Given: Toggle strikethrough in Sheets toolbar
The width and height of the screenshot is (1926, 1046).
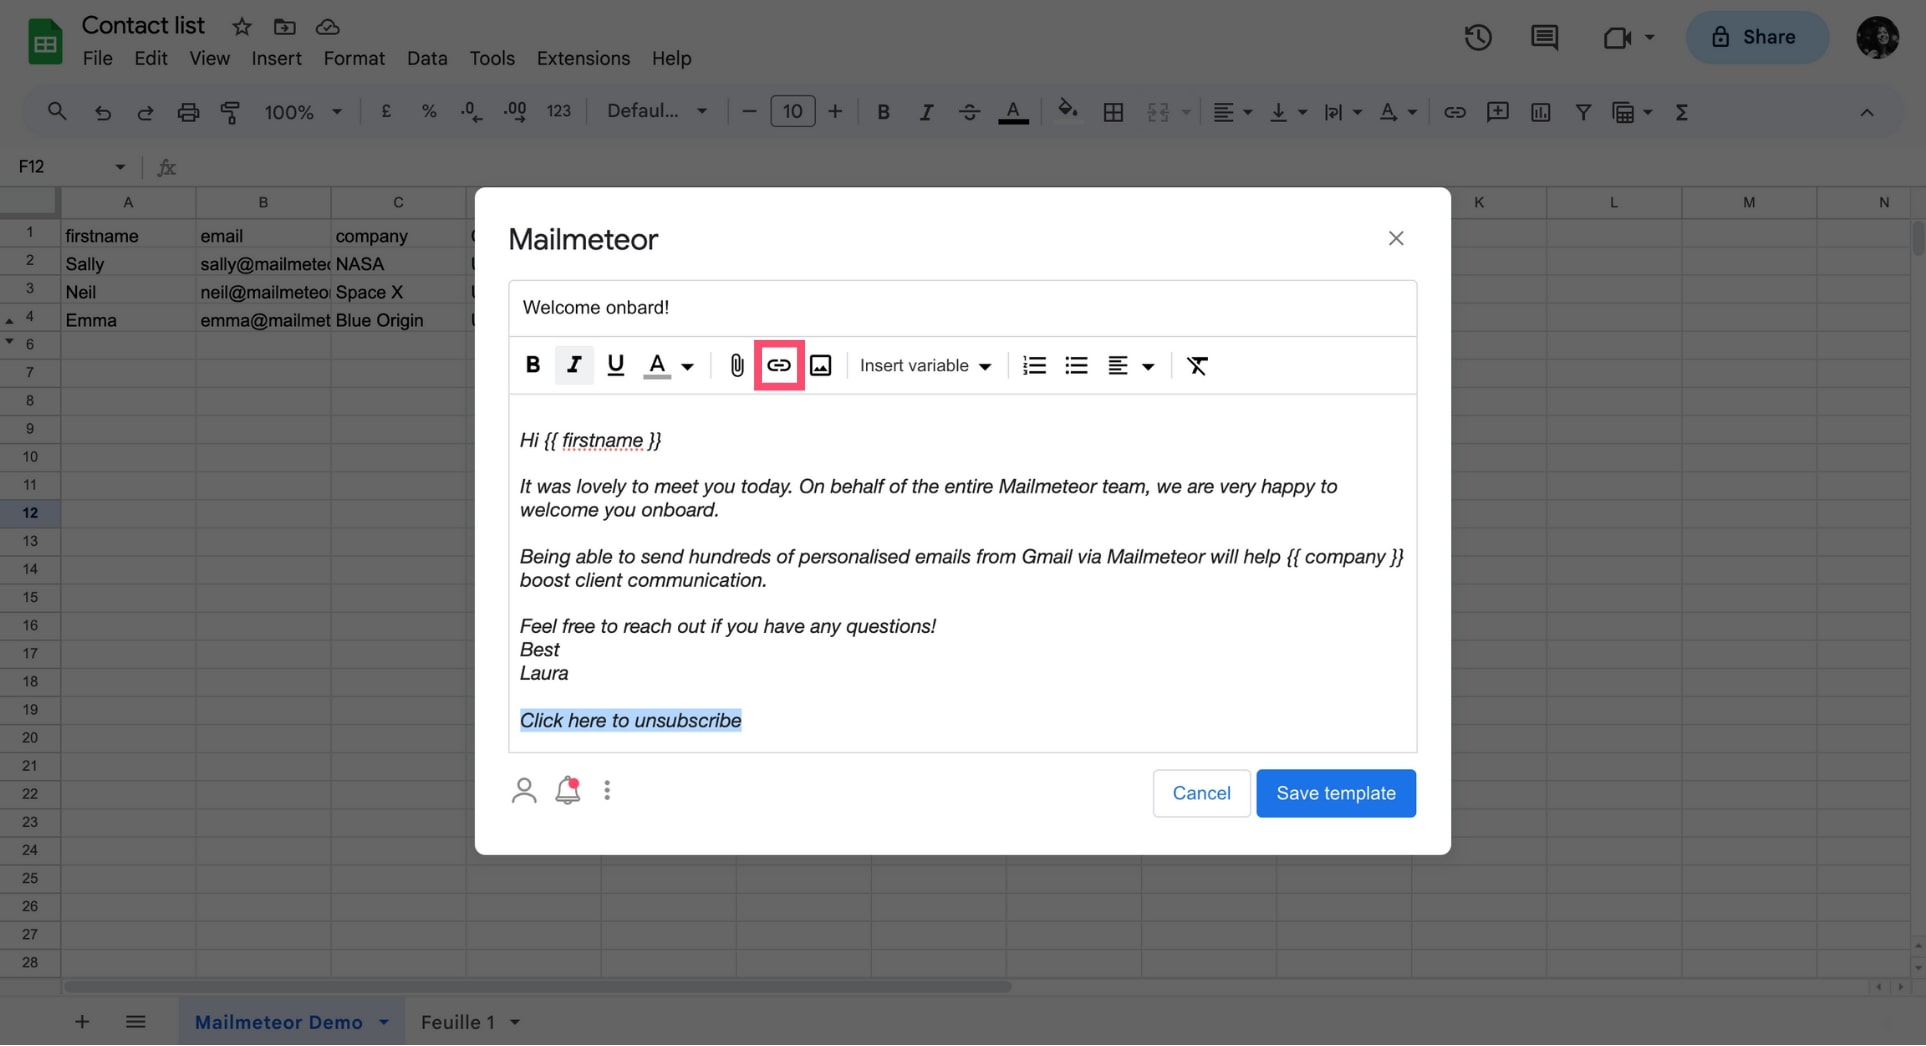Looking at the screenshot, I should click(969, 112).
